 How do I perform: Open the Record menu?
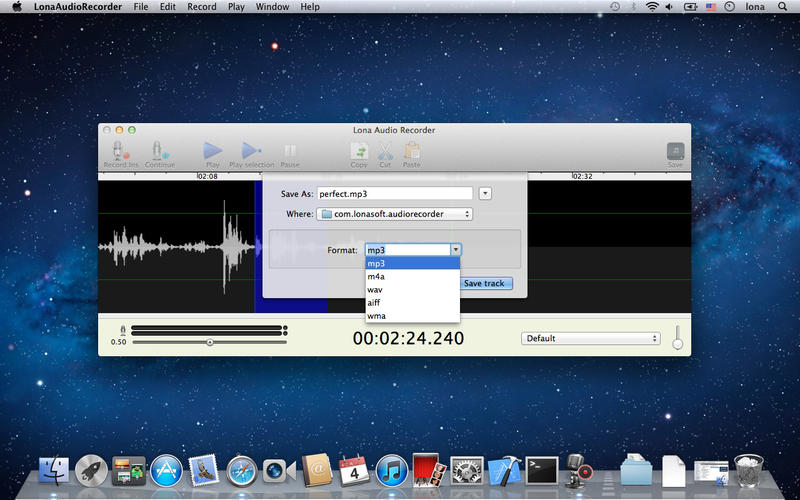(201, 7)
